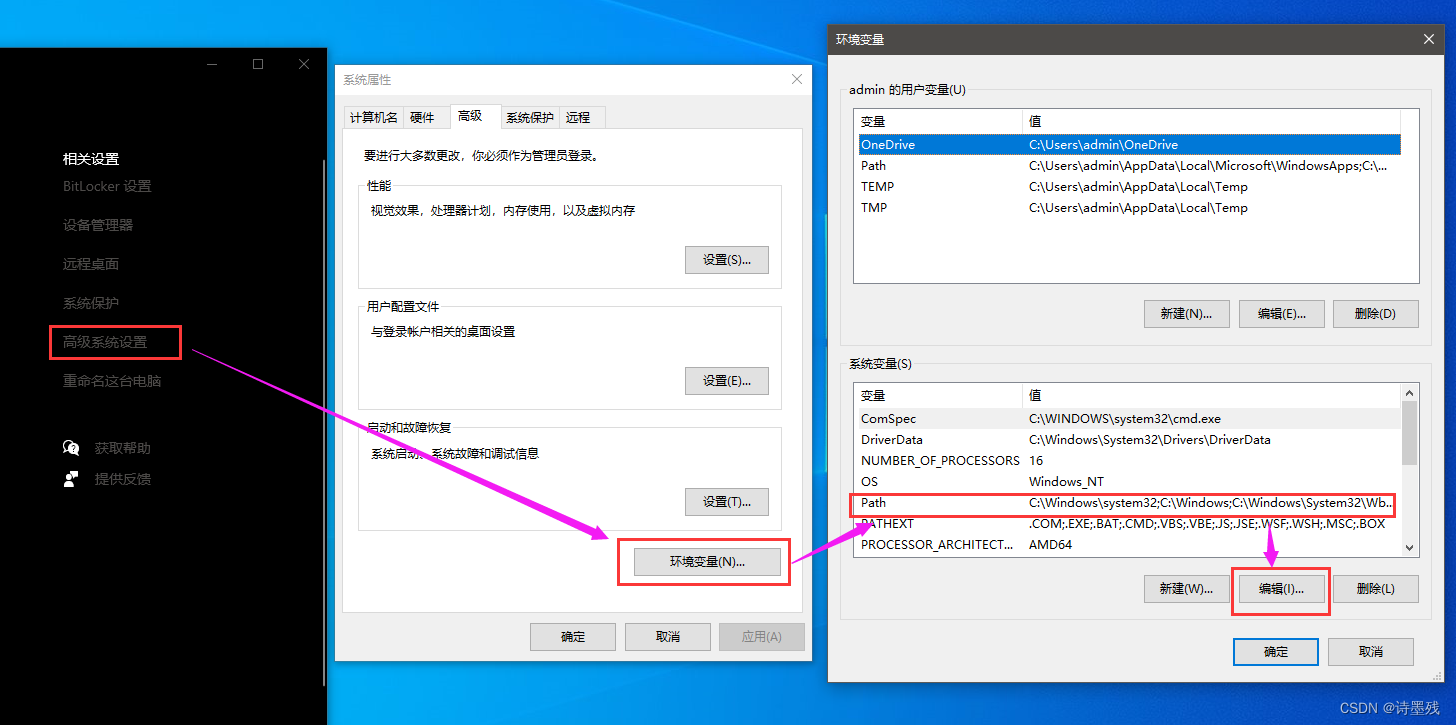Click the system variables scrollbar thumb
This screenshot has height=725, width=1456.
click(x=1410, y=433)
